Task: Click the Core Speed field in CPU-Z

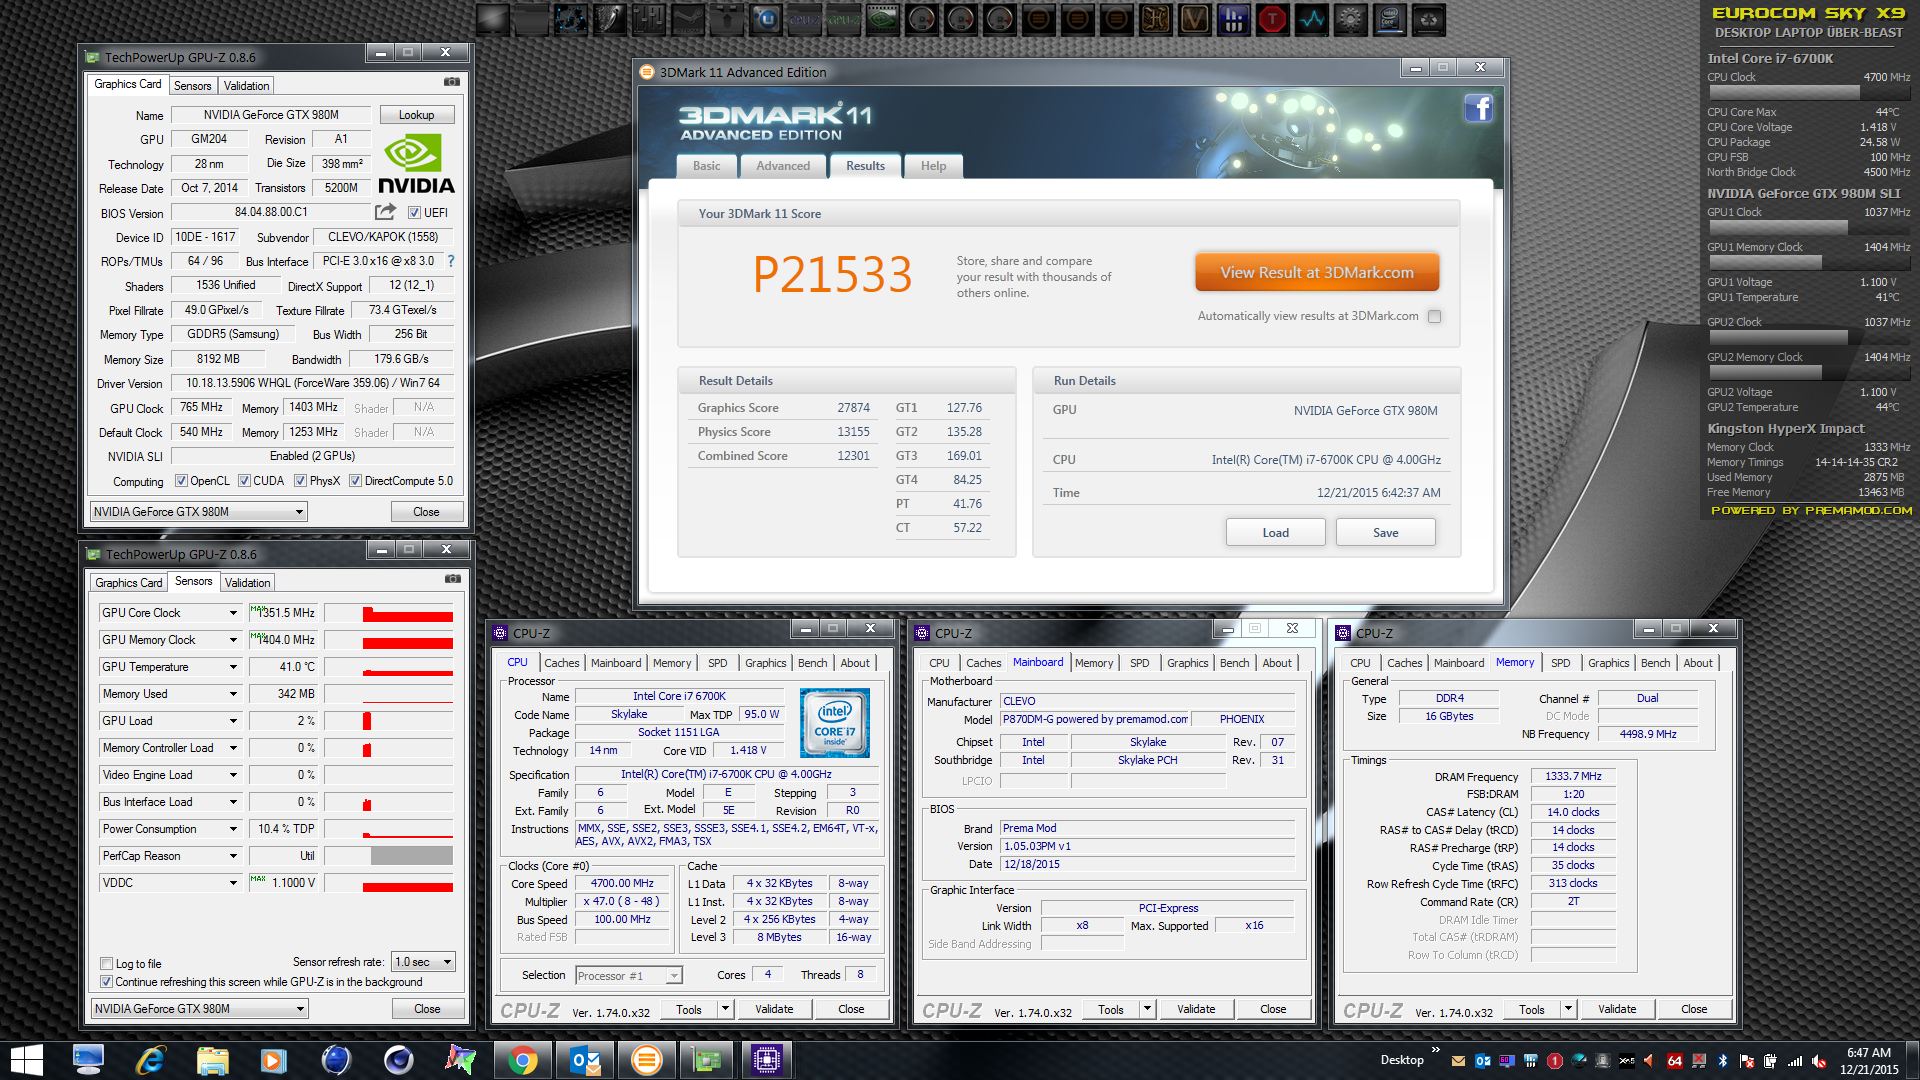Action: [x=622, y=884]
